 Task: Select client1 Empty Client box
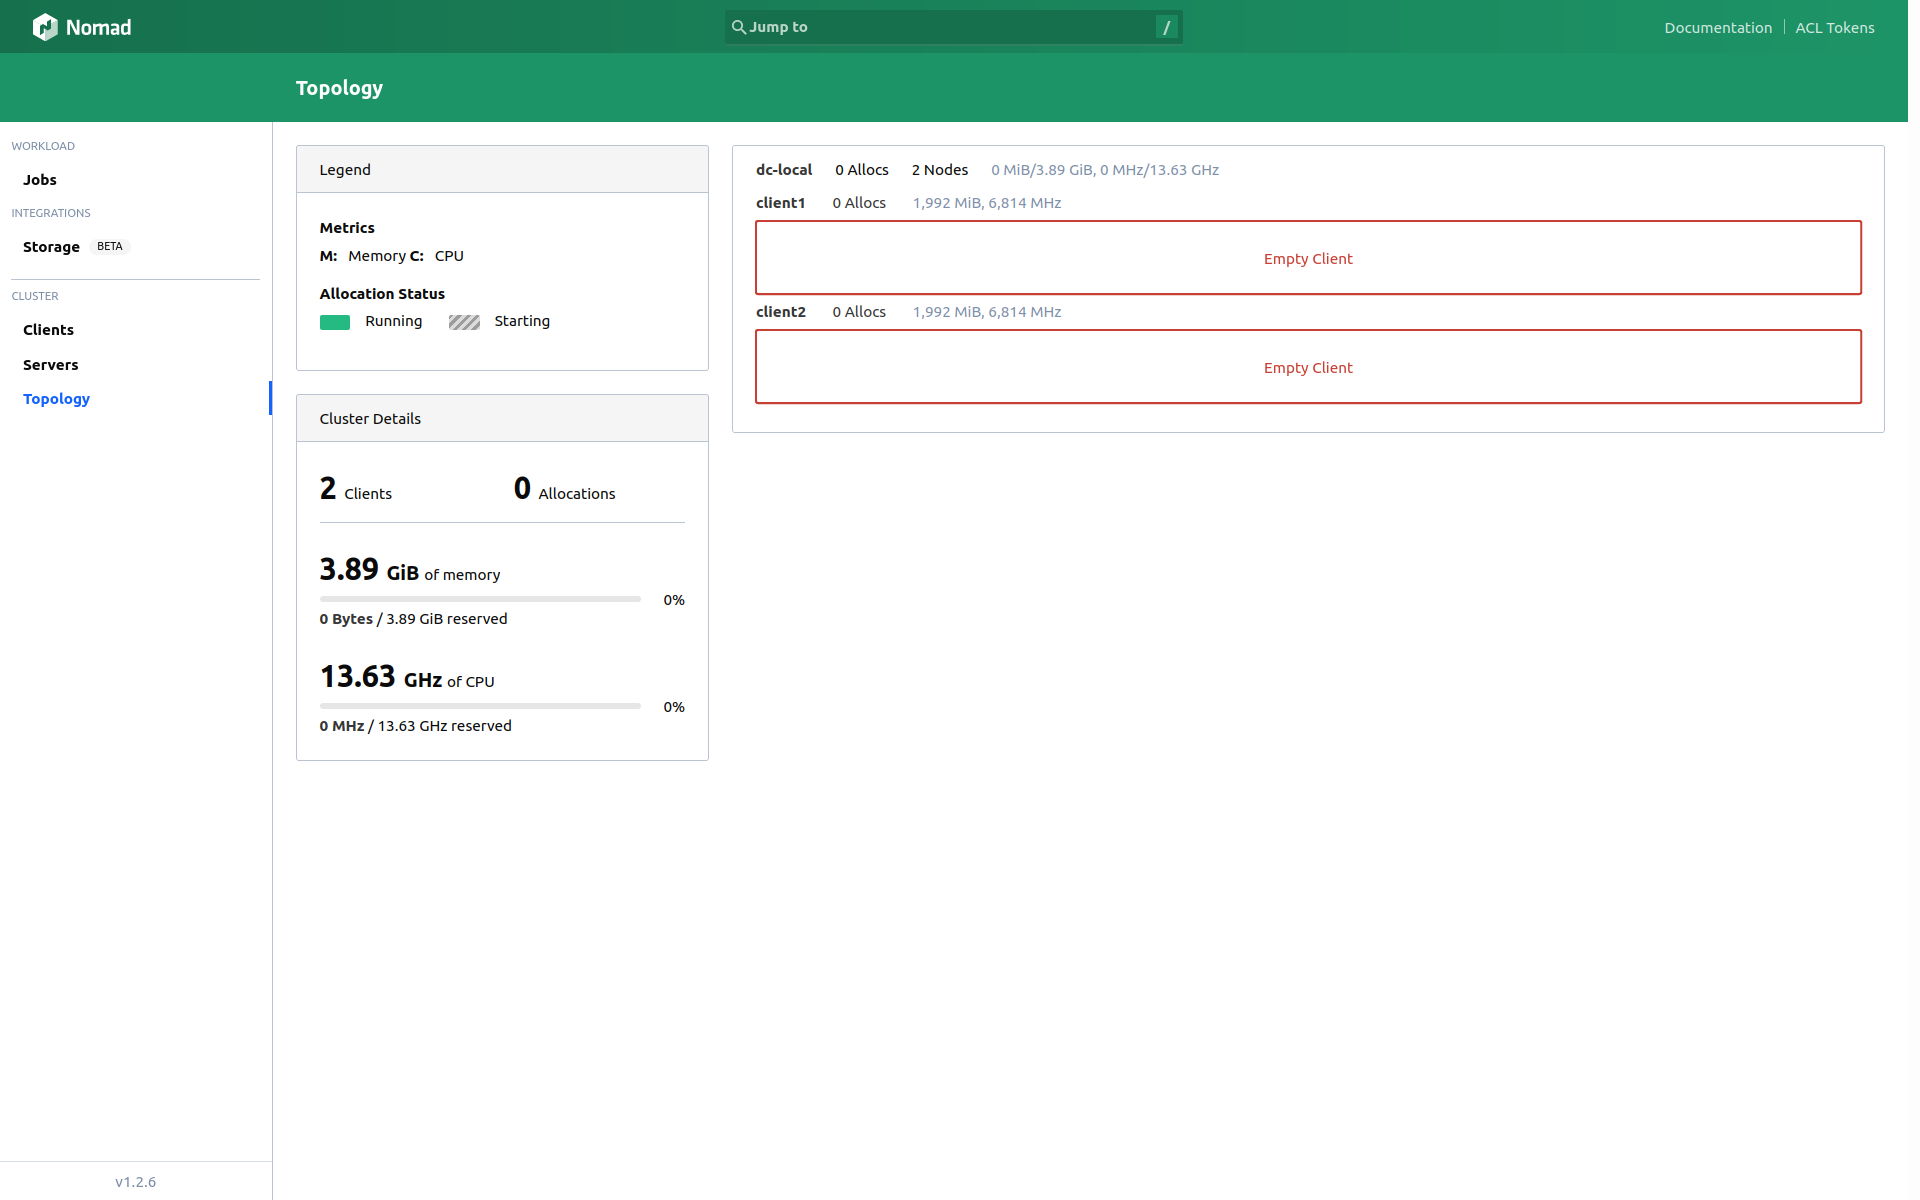point(1308,258)
